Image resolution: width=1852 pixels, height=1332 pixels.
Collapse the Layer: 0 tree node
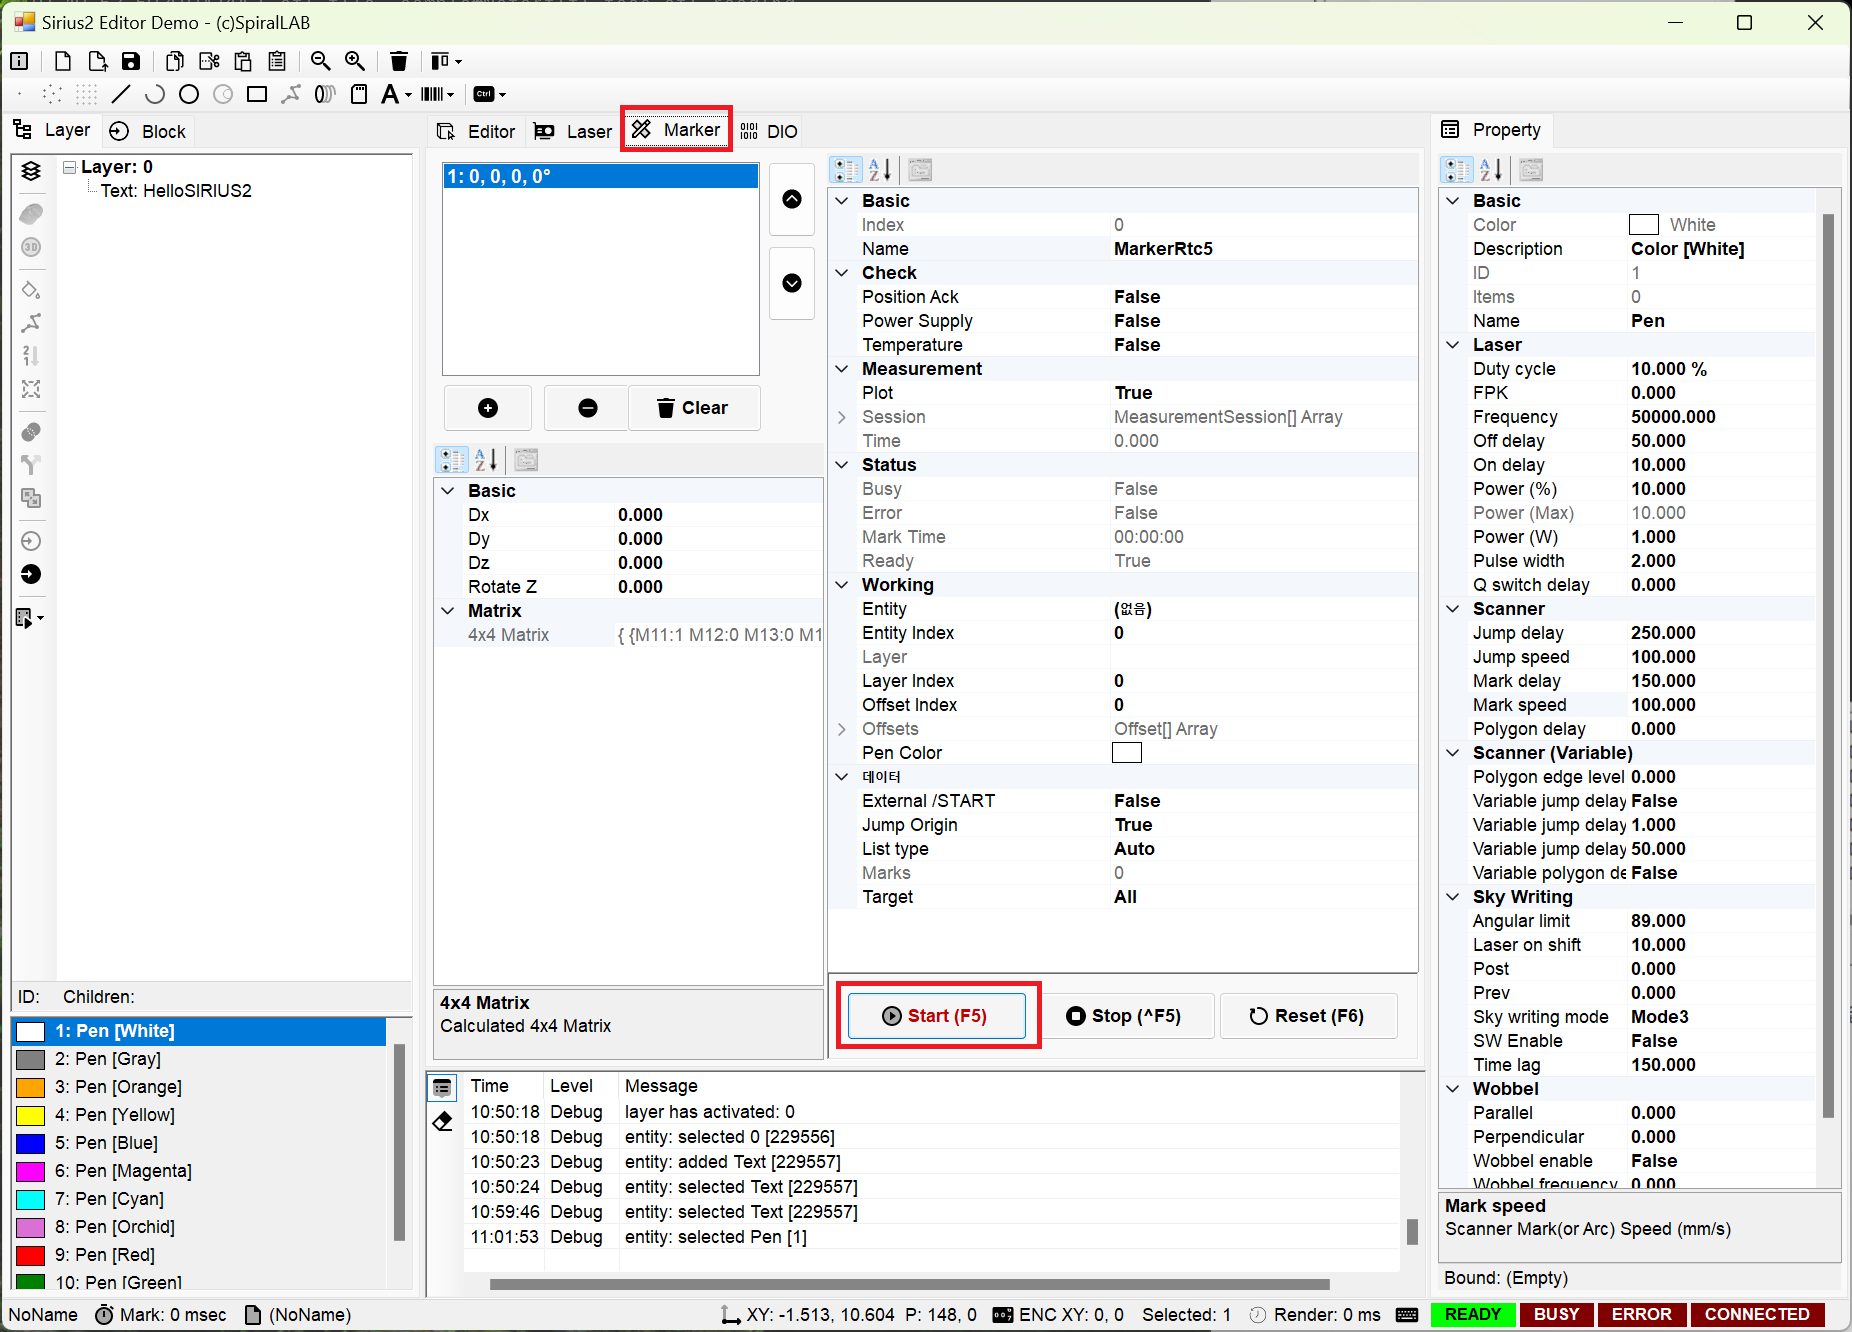point(69,167)
